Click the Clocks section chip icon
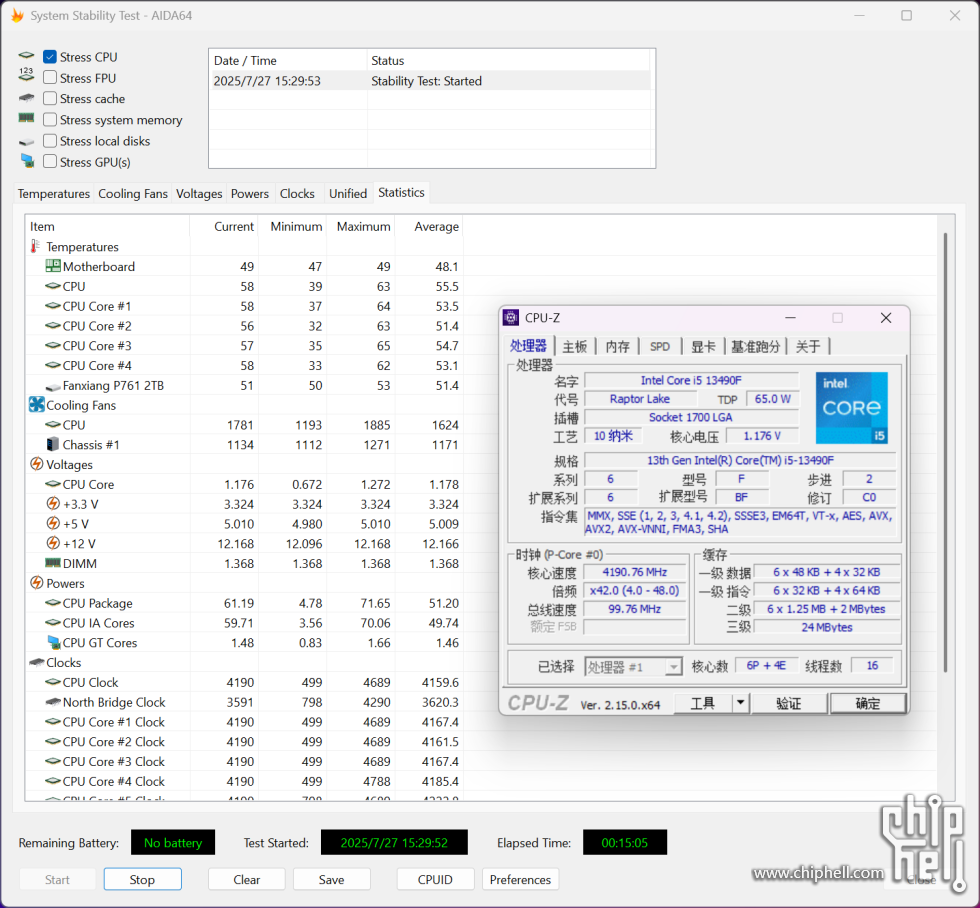 coord(37,662)
